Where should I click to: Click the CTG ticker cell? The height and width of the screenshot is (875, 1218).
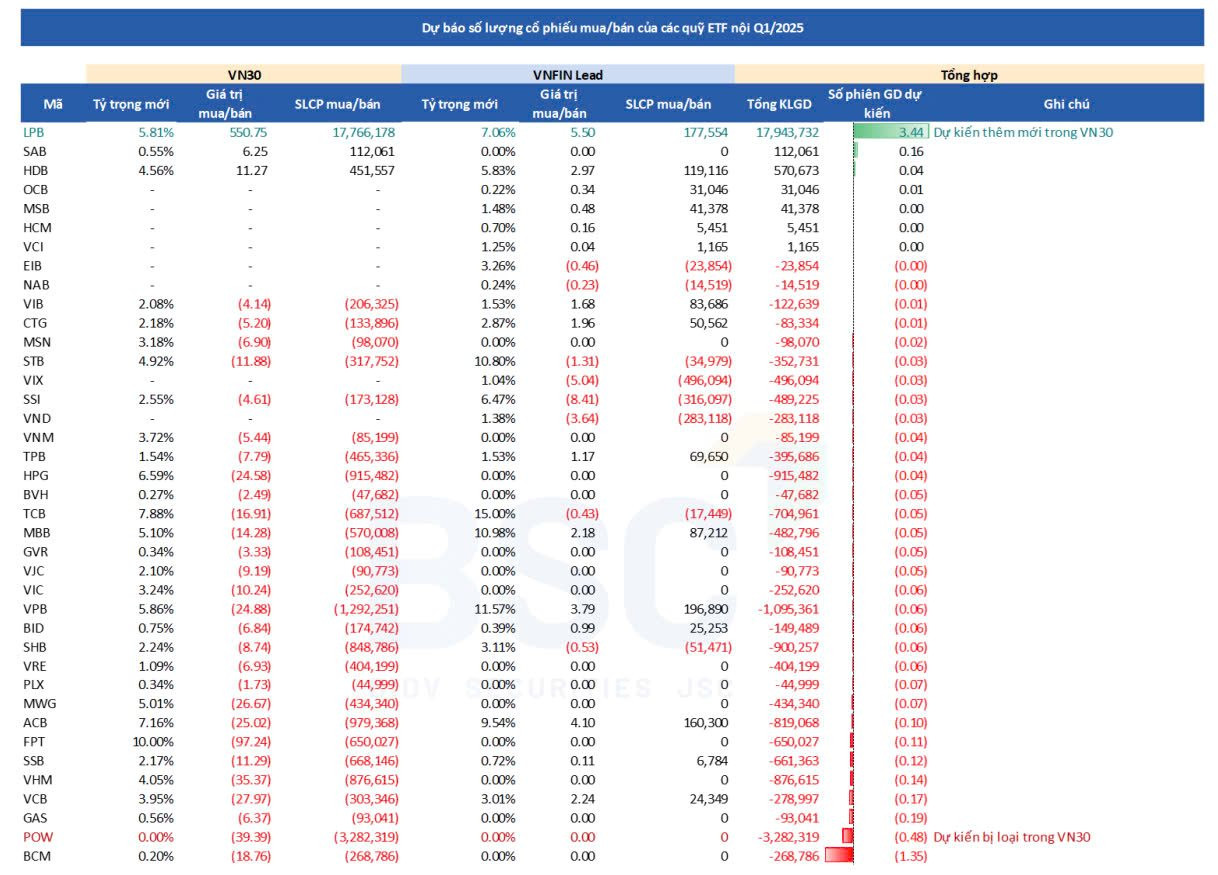33,322
